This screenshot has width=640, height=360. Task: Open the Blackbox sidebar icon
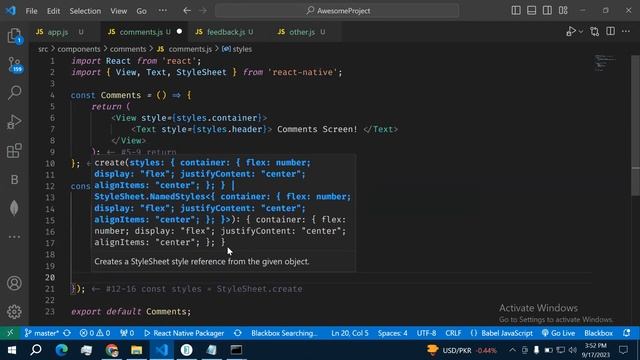(x=14, y=180)
